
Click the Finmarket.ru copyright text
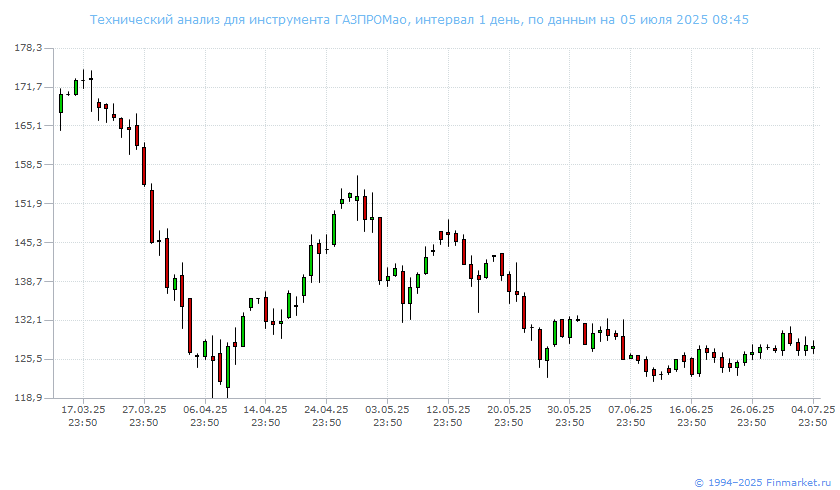tap(762, 483)
